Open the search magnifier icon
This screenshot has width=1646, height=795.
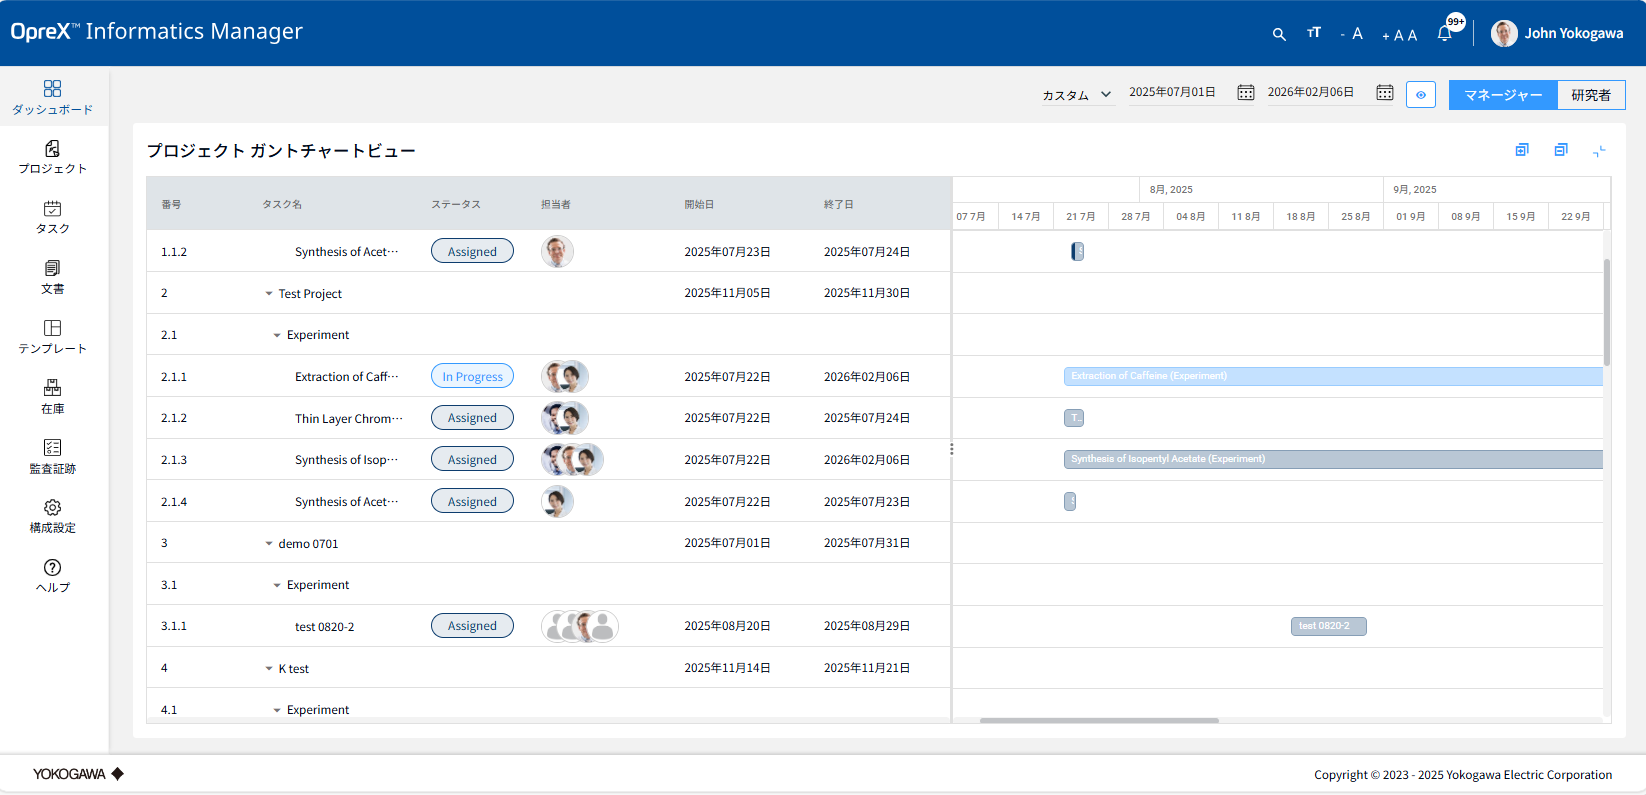tap(1278, 34)
